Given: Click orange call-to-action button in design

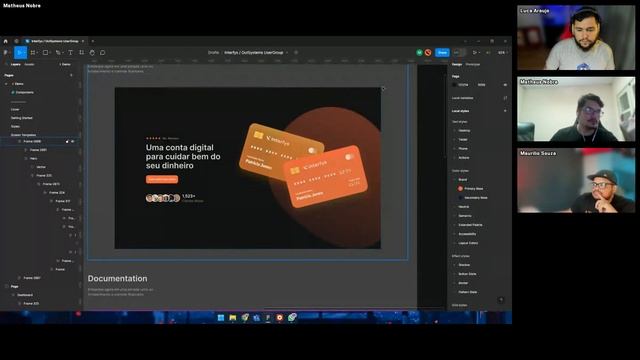Looking at the screenshot, I should click(x=162, y=179).
